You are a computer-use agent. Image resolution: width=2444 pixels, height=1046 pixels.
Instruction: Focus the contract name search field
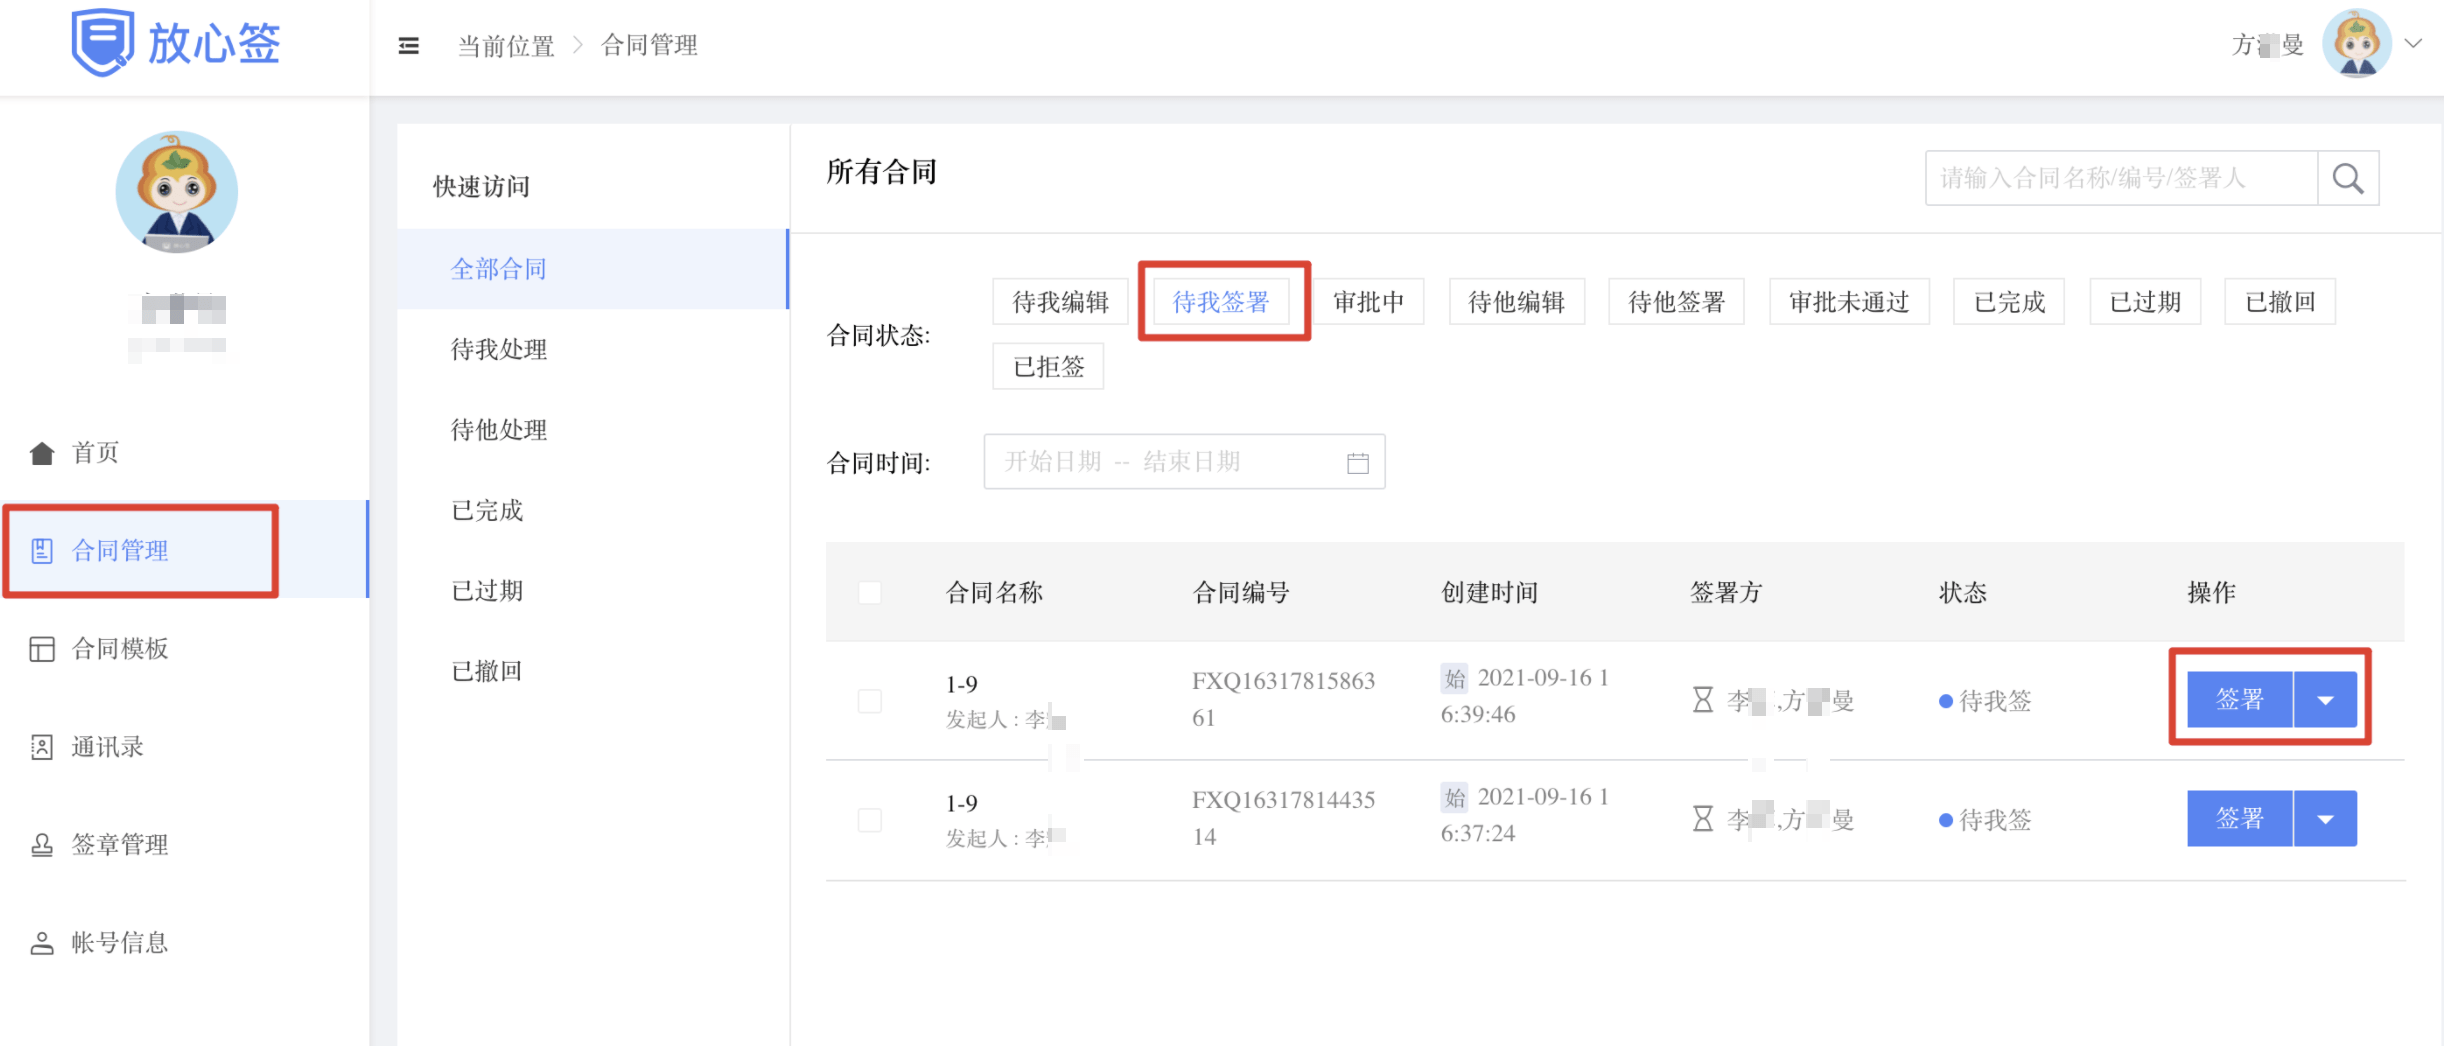tap(2121, 178)
